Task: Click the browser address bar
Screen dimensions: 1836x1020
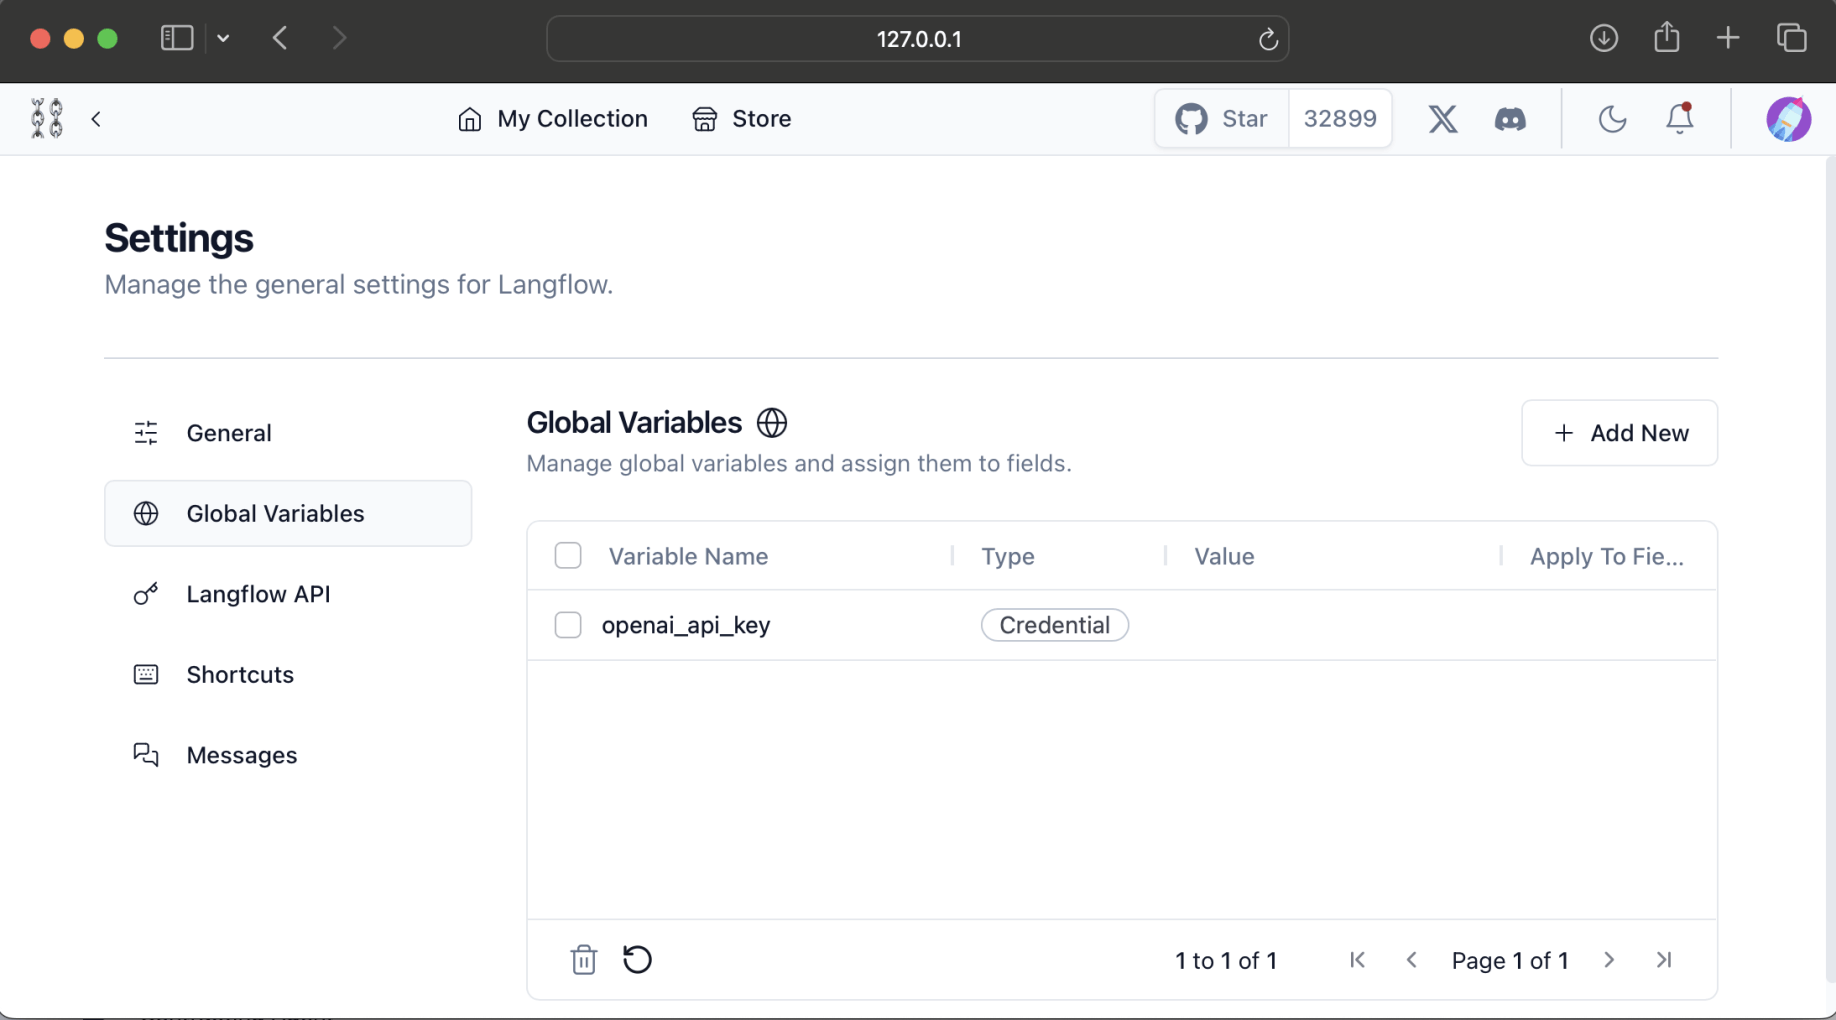Action: pos(917,39)
